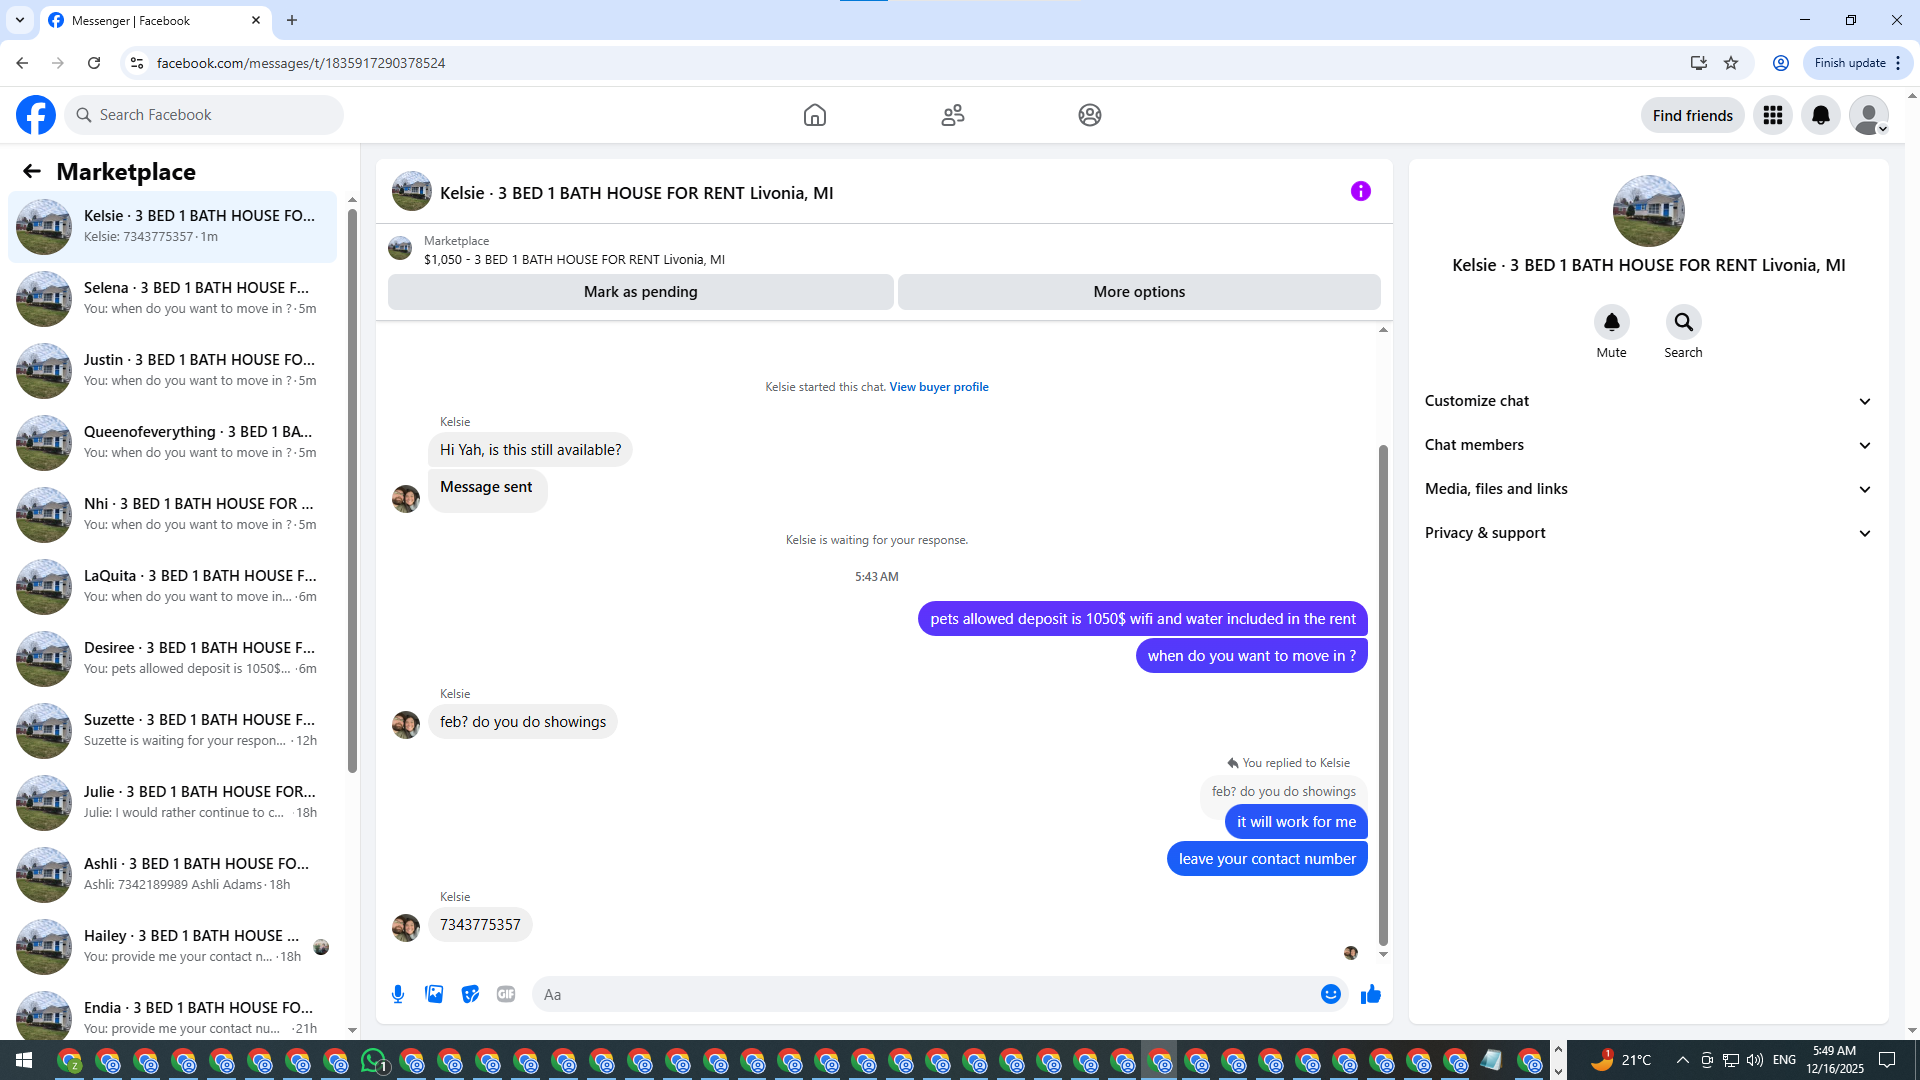Open Ashli's rental conversation

coord(172,874)
